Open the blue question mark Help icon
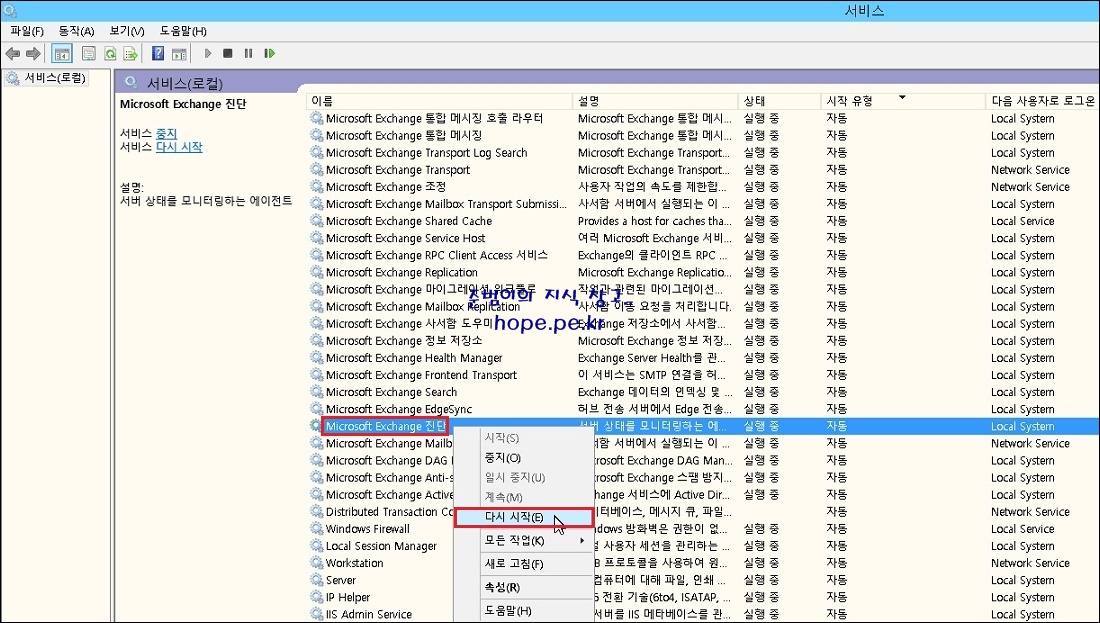 [x=158, y=53]
